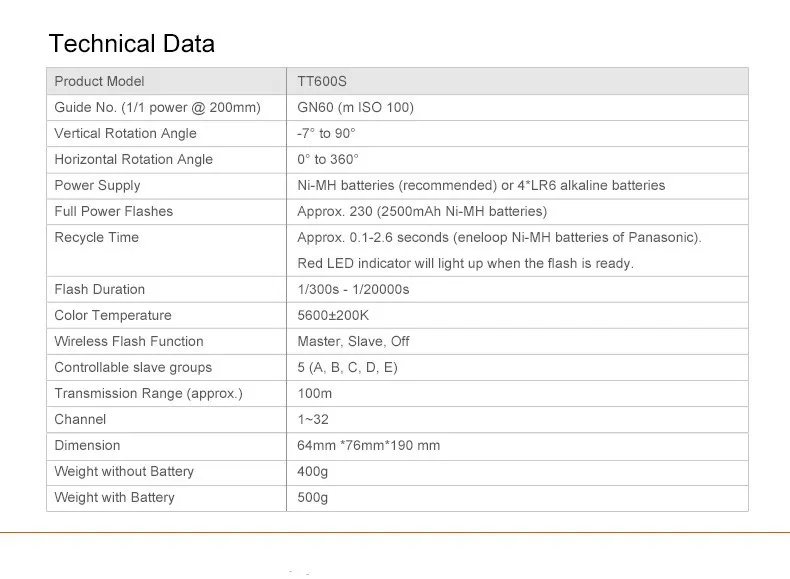Click the Channel 1~32 value
Image resolution: width=790 pixels, height=579 pixels.
tap(313, 419)
